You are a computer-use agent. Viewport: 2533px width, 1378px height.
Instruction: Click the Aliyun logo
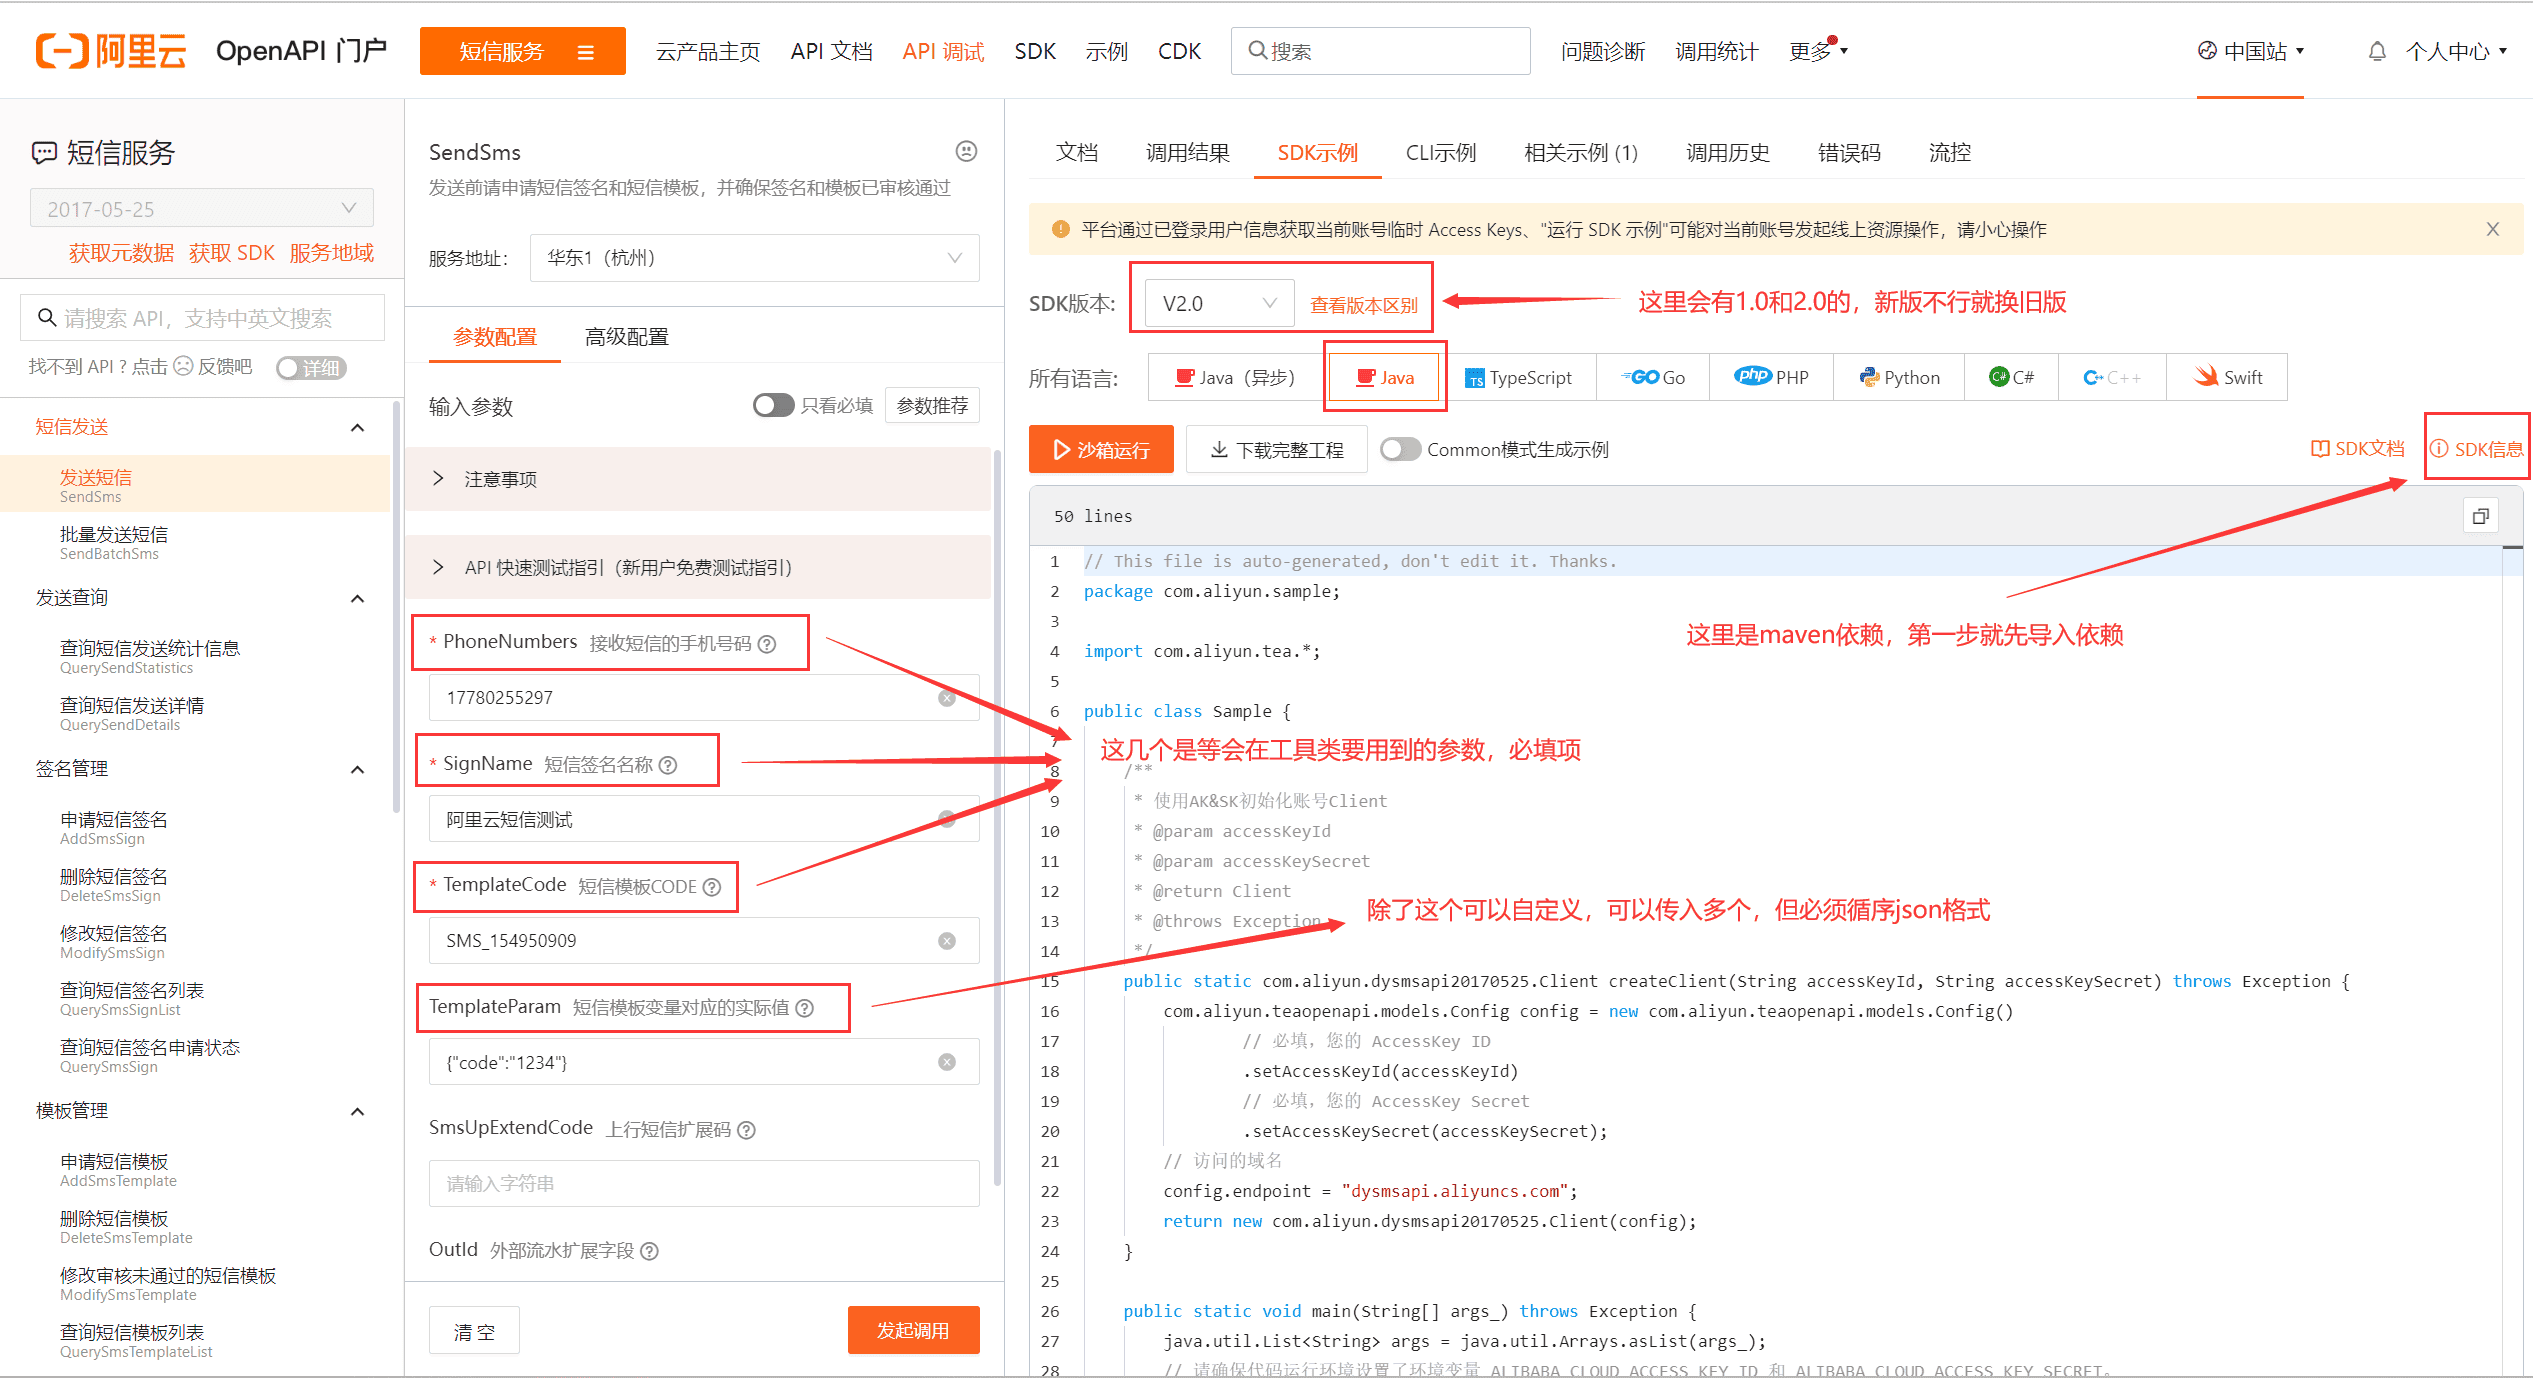point(111,51)
